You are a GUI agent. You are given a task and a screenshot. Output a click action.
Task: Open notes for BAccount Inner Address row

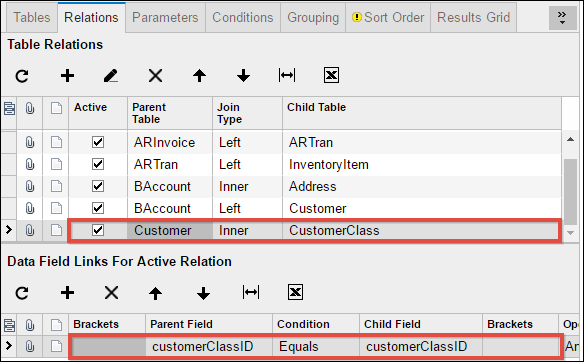point(56,186)
